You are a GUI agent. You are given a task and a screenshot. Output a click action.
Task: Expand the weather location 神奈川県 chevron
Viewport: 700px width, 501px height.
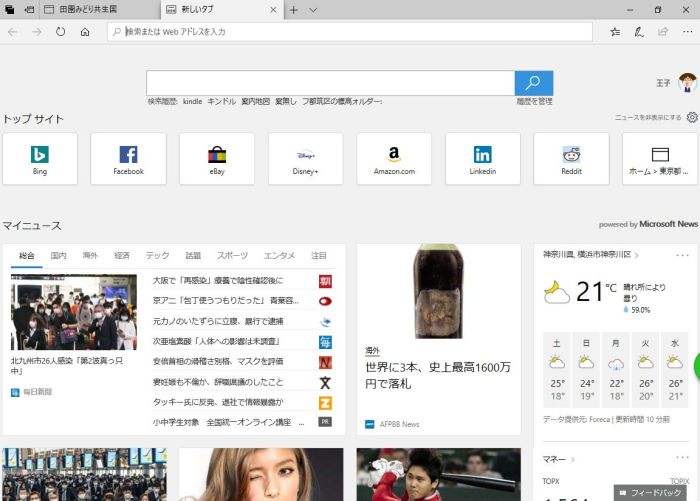click(637, 255)
